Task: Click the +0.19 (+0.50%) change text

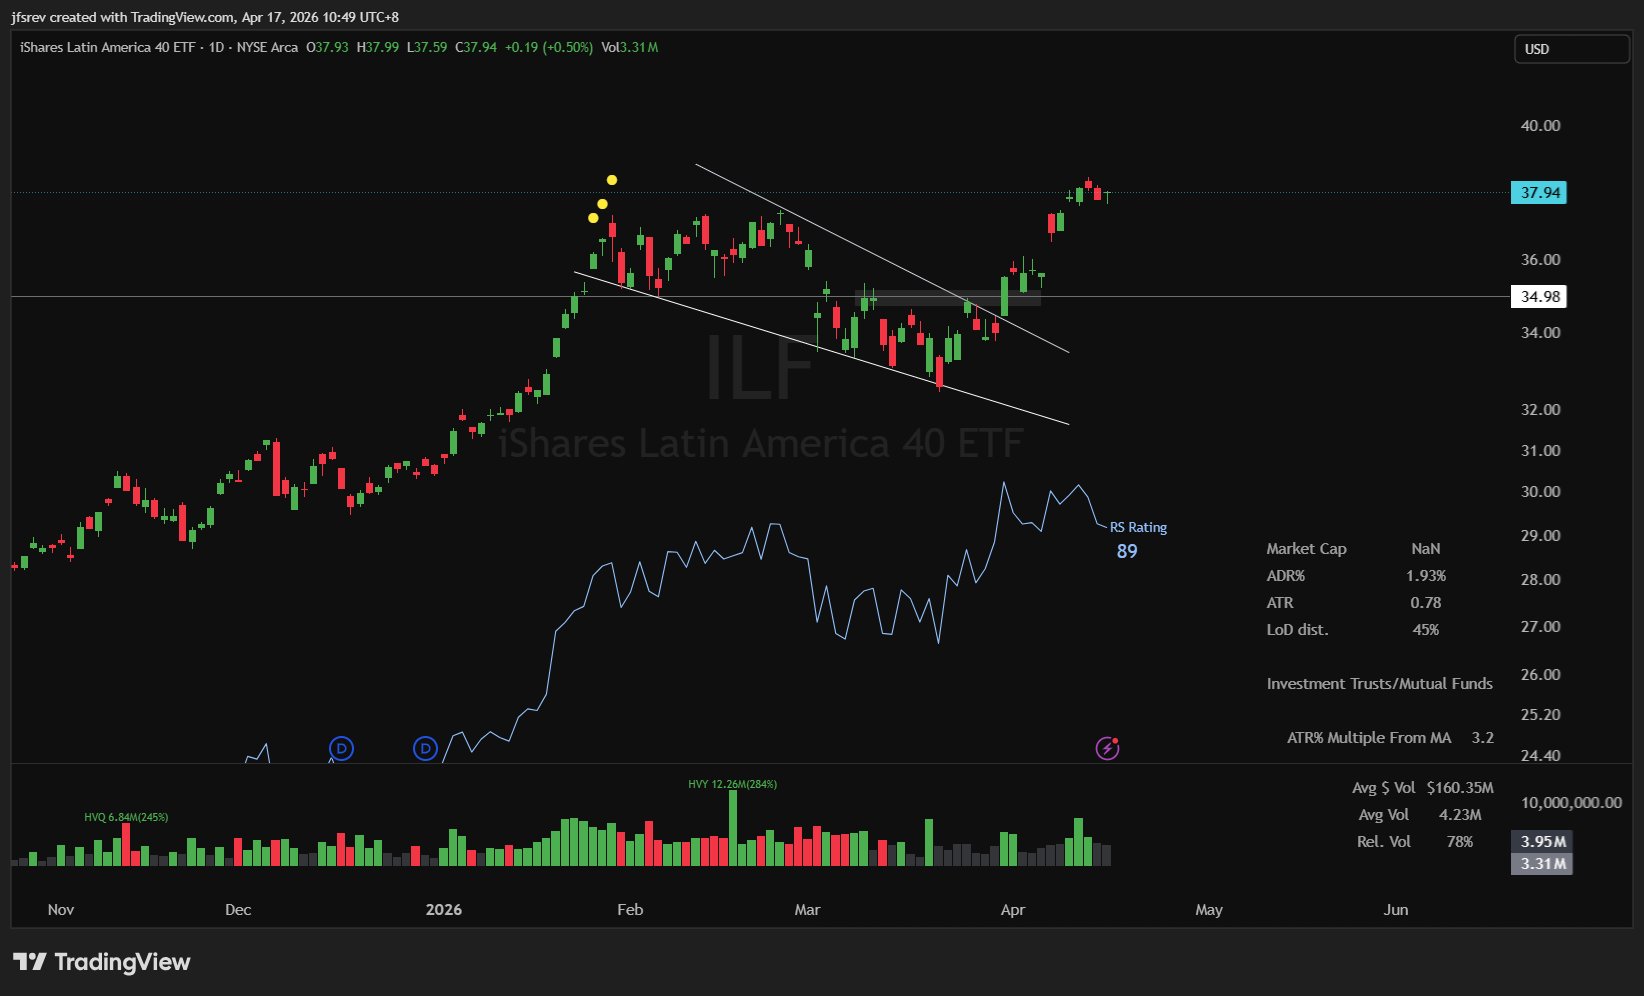Action: pos(549,47)
